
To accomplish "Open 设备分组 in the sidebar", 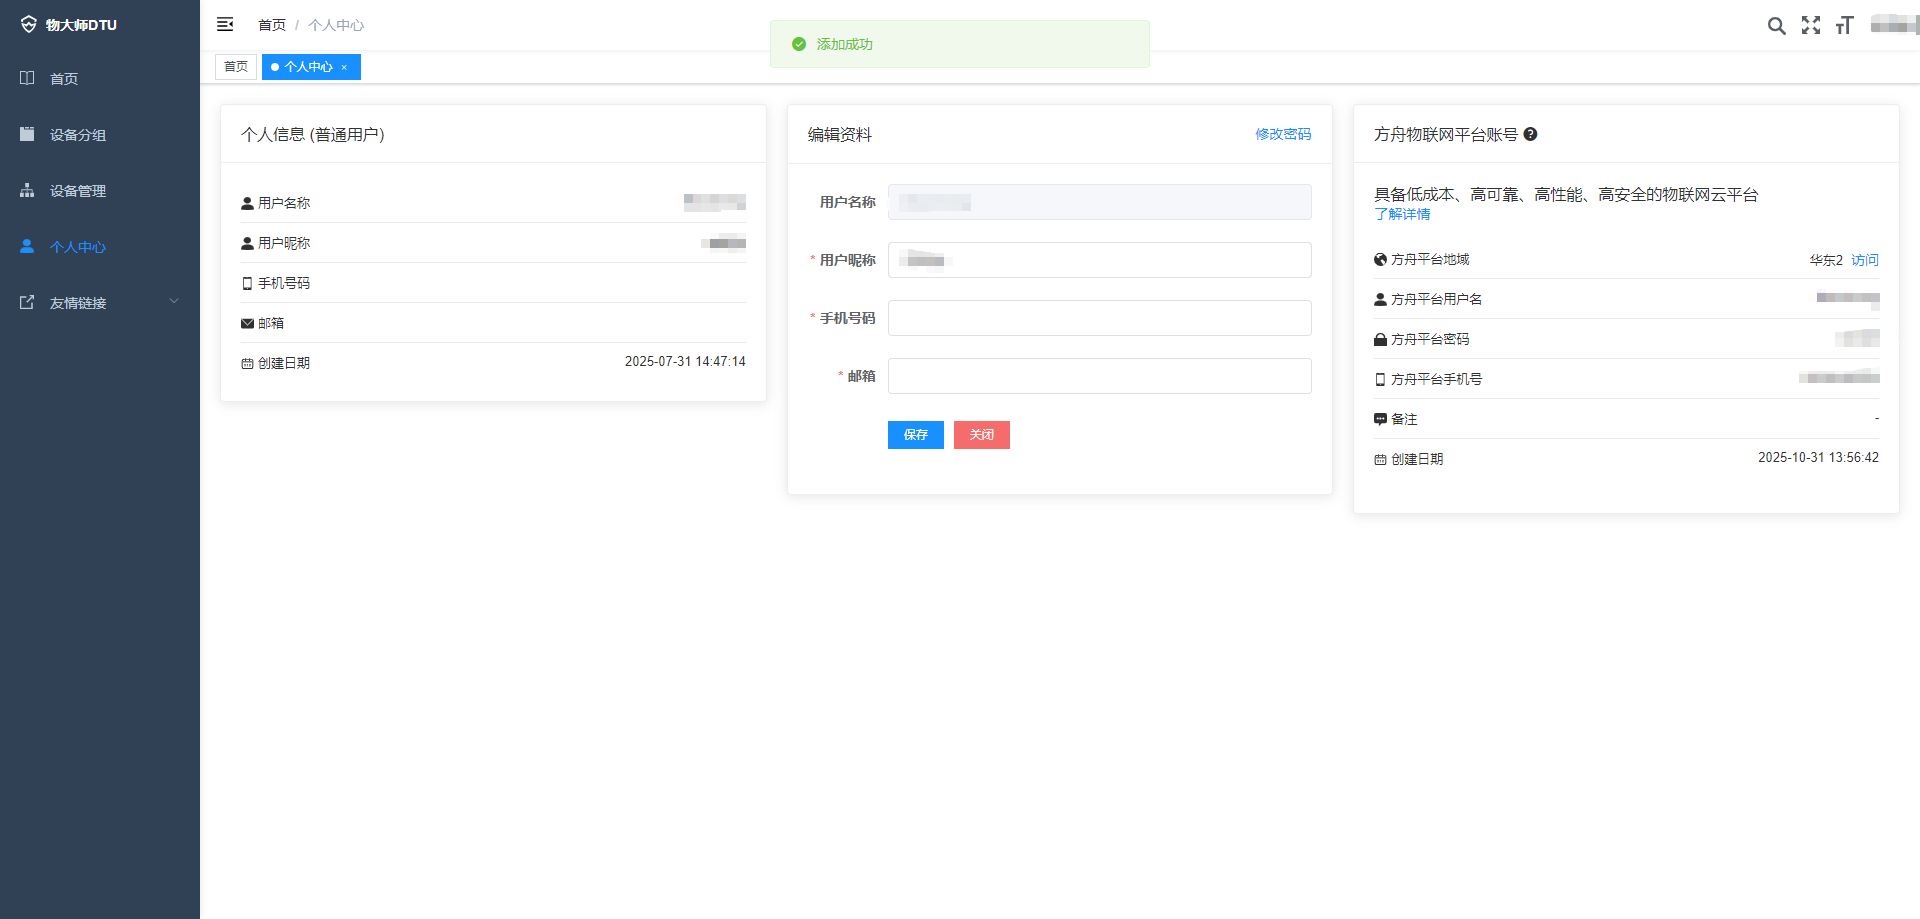I will pyautogui.click(x=78, y=135).
